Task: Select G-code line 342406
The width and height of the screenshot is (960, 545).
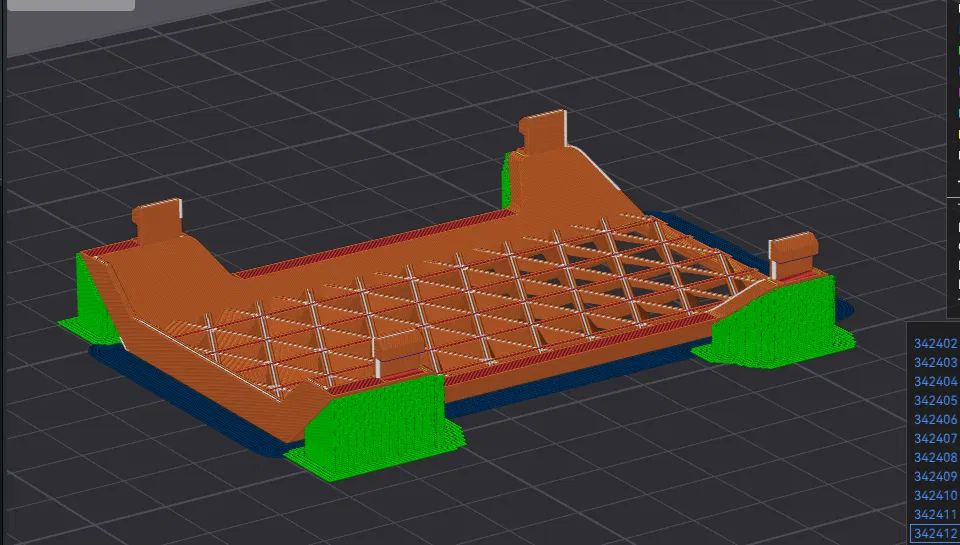Action: pos(936,419)
